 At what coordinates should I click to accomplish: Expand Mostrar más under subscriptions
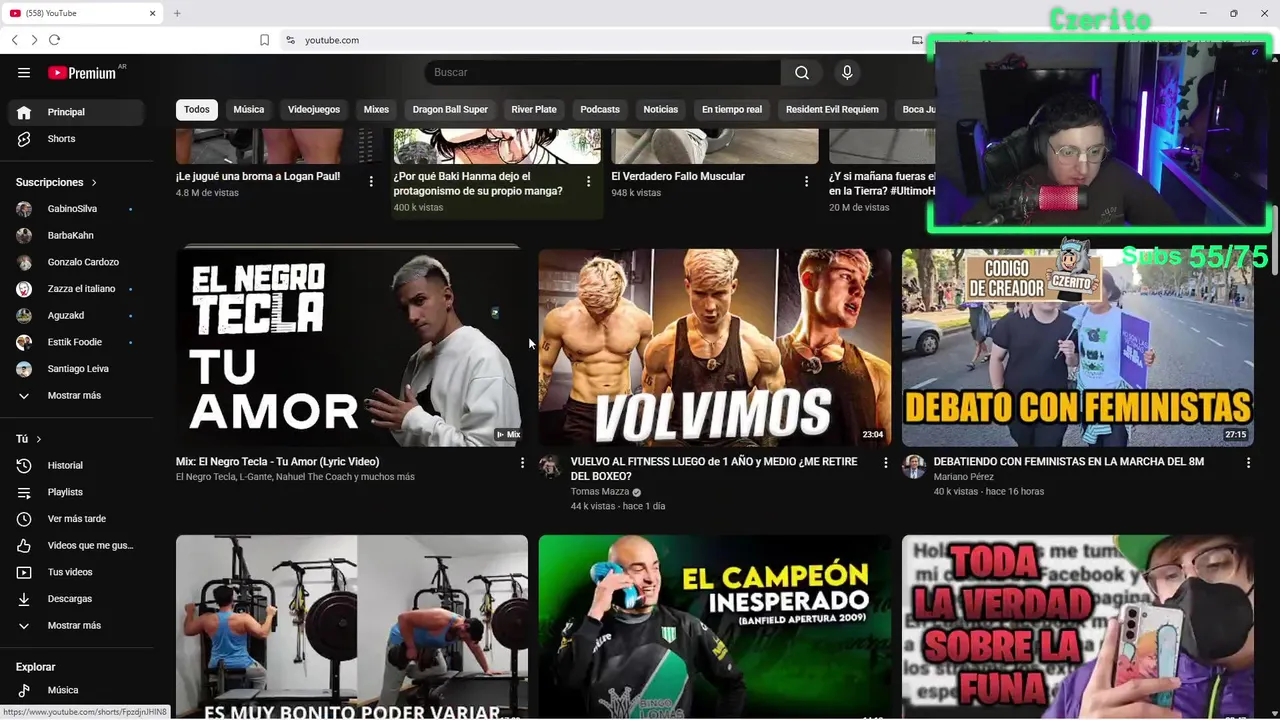pyautogui.click(x=75, y=396)
